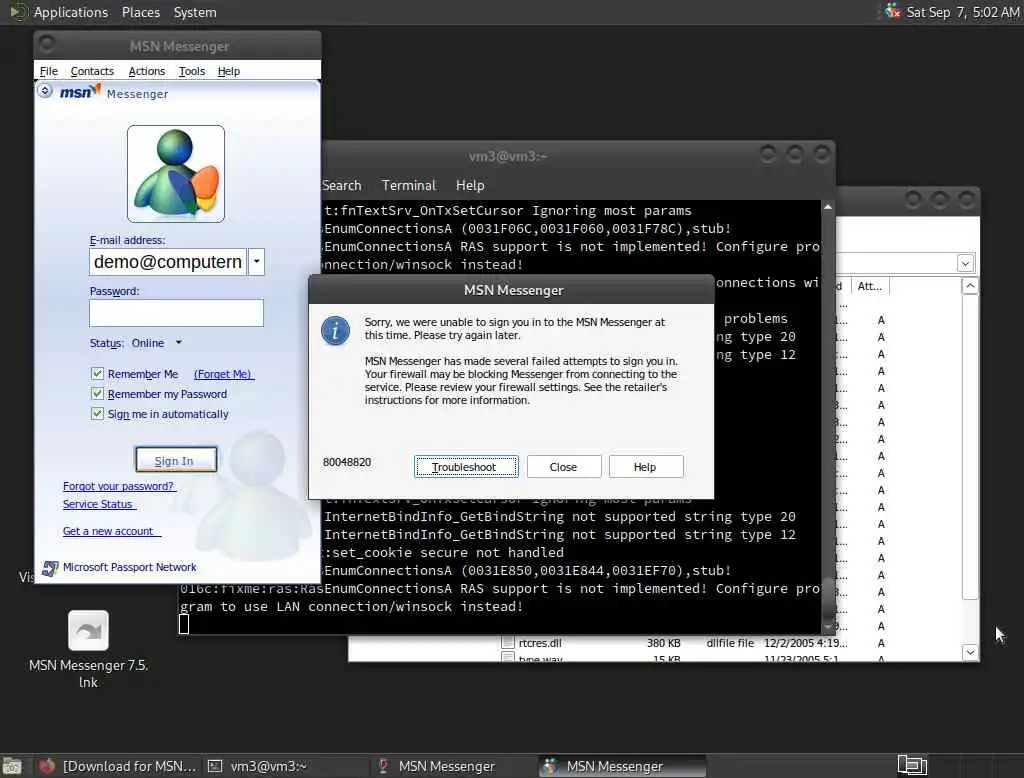The height and width of the screenshot is (778, 1024).
Task: Click the round collapse icon beside msn logo
Action: 44,91
